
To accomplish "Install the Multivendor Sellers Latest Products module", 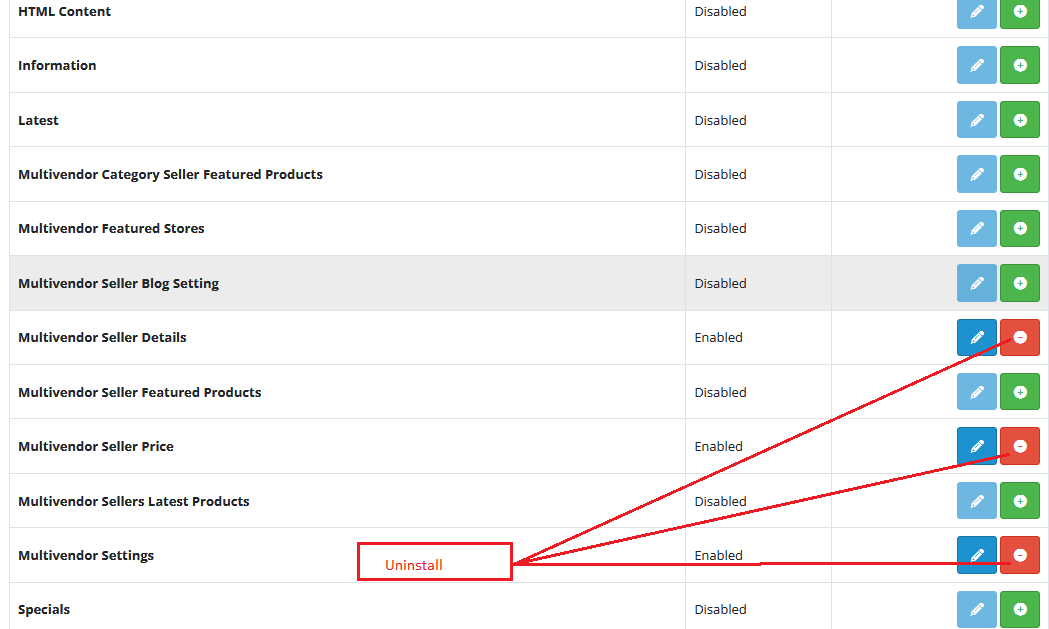I will pyautogui.click(x=1019, y=500).
